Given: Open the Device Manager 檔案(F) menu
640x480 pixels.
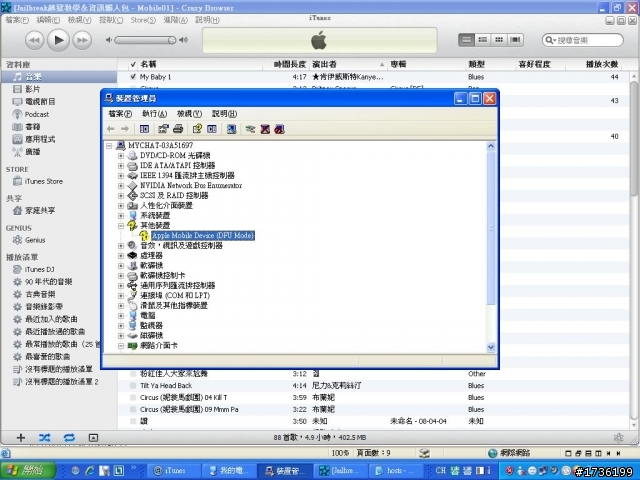Looking at the screenshot, I should [x=120, y=113].
